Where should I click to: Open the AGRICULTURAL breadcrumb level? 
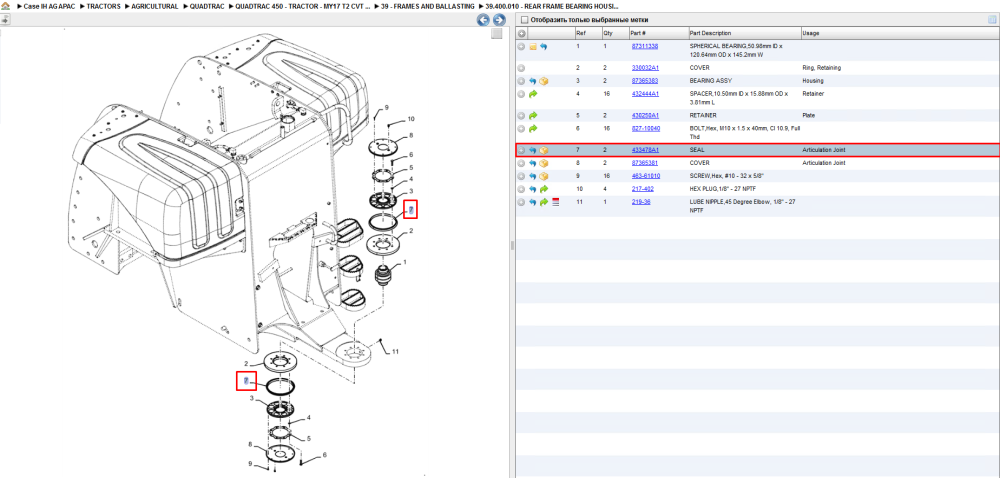pos(155,6)
